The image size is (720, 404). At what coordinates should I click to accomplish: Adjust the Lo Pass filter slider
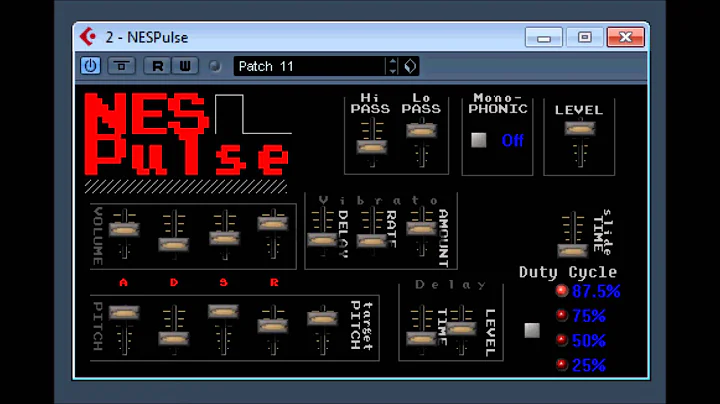coord(422,131)
